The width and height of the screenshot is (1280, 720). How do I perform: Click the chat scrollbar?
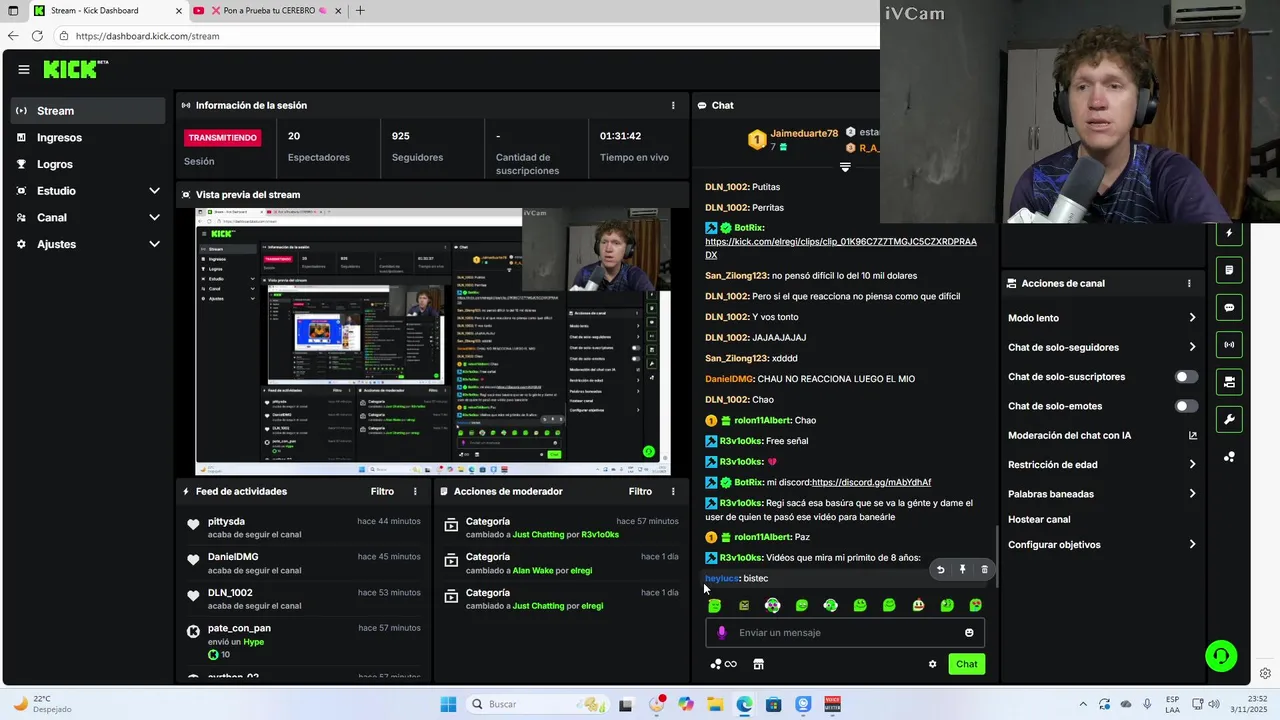(996, 557)
